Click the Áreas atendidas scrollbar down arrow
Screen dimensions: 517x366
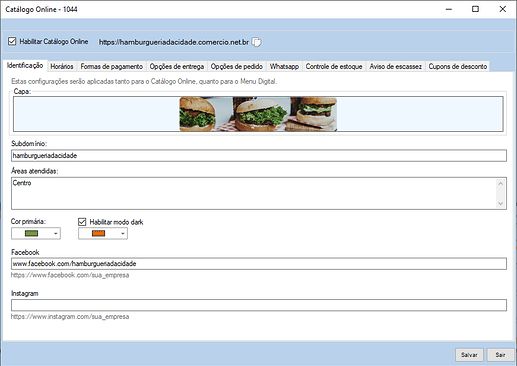coord(501,203)
